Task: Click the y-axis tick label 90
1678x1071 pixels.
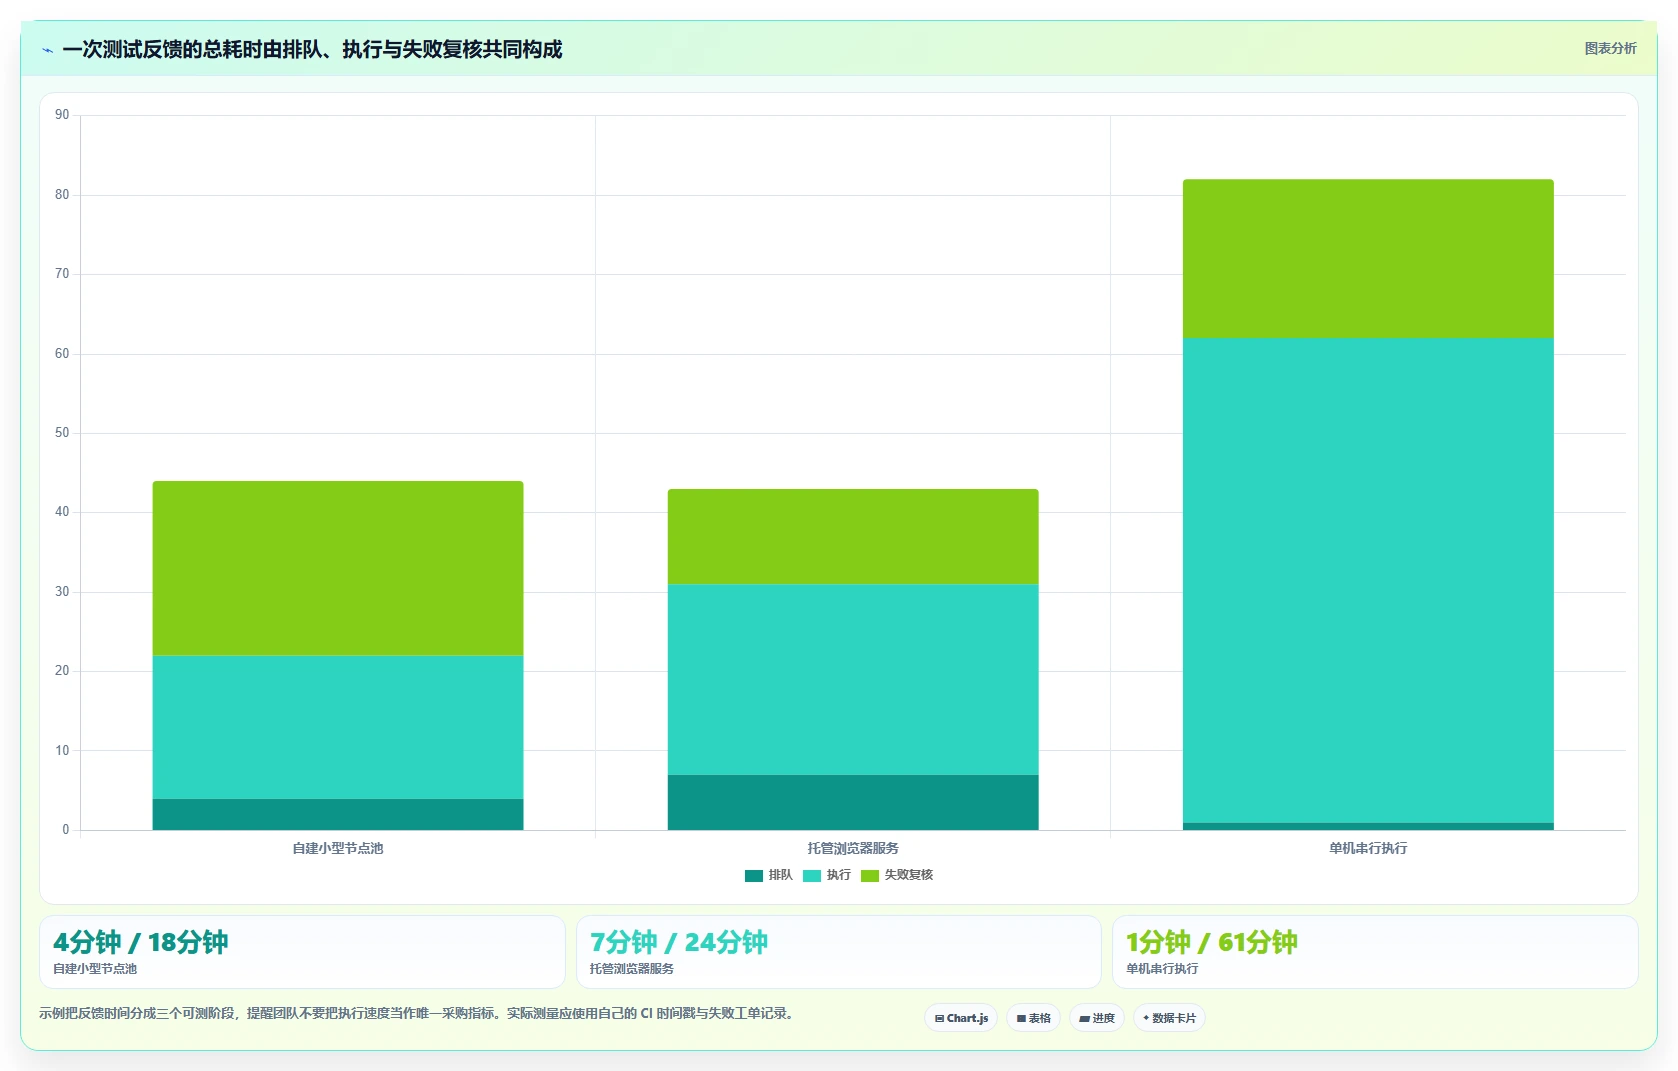Action: pyautogui.click(x=62, y=115)
